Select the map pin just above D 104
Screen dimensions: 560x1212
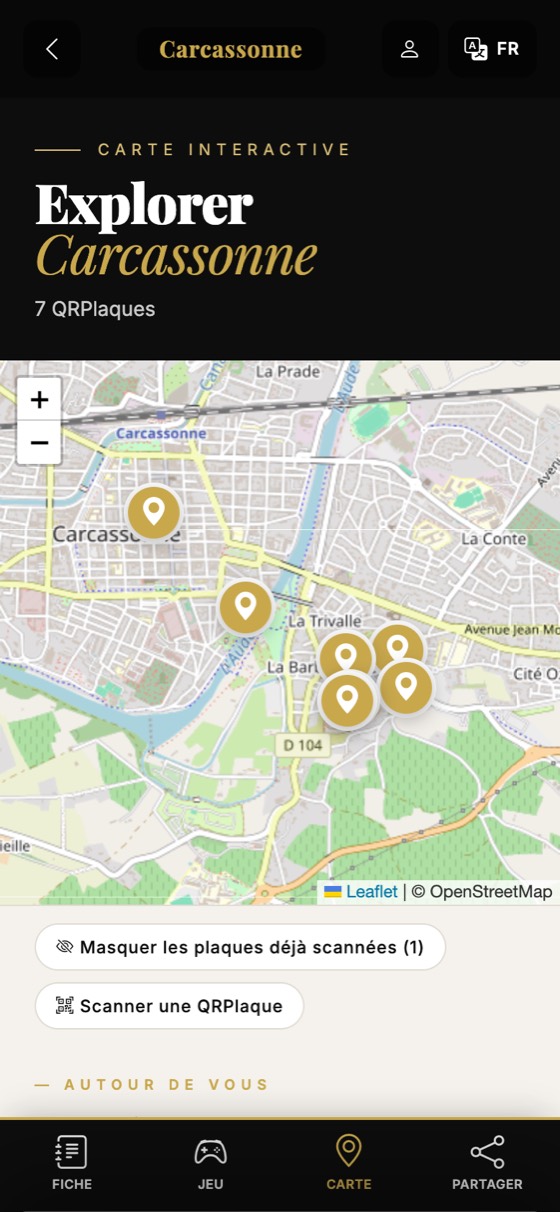(x=347, y=699)
